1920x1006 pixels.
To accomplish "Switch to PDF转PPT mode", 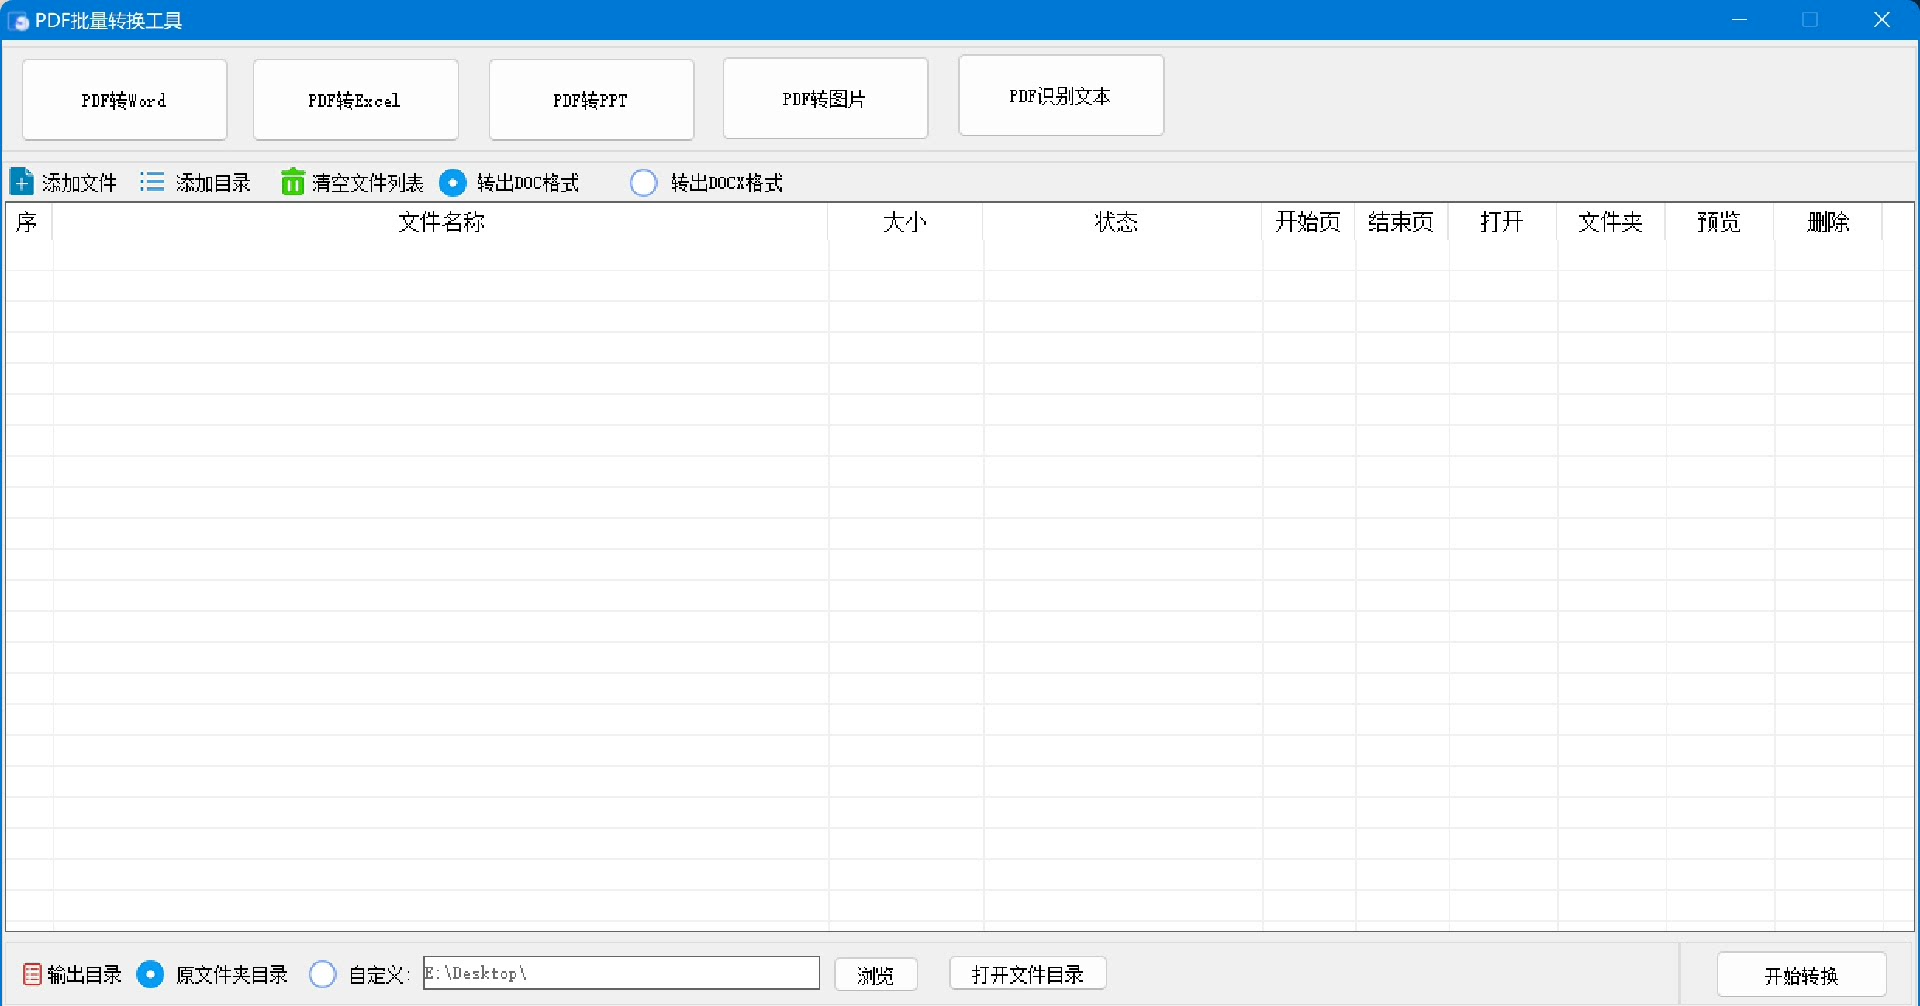I will point(591,100).
